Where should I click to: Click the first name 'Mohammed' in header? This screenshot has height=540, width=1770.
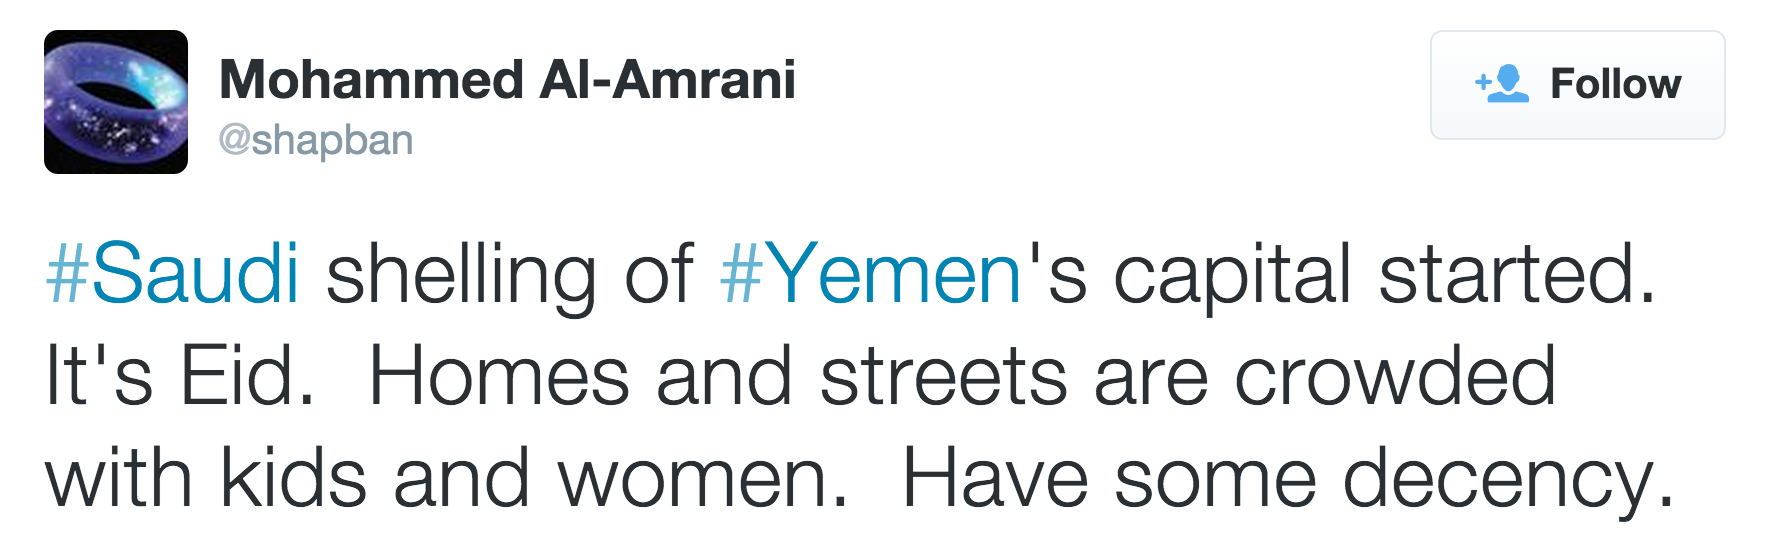point(371,80)
